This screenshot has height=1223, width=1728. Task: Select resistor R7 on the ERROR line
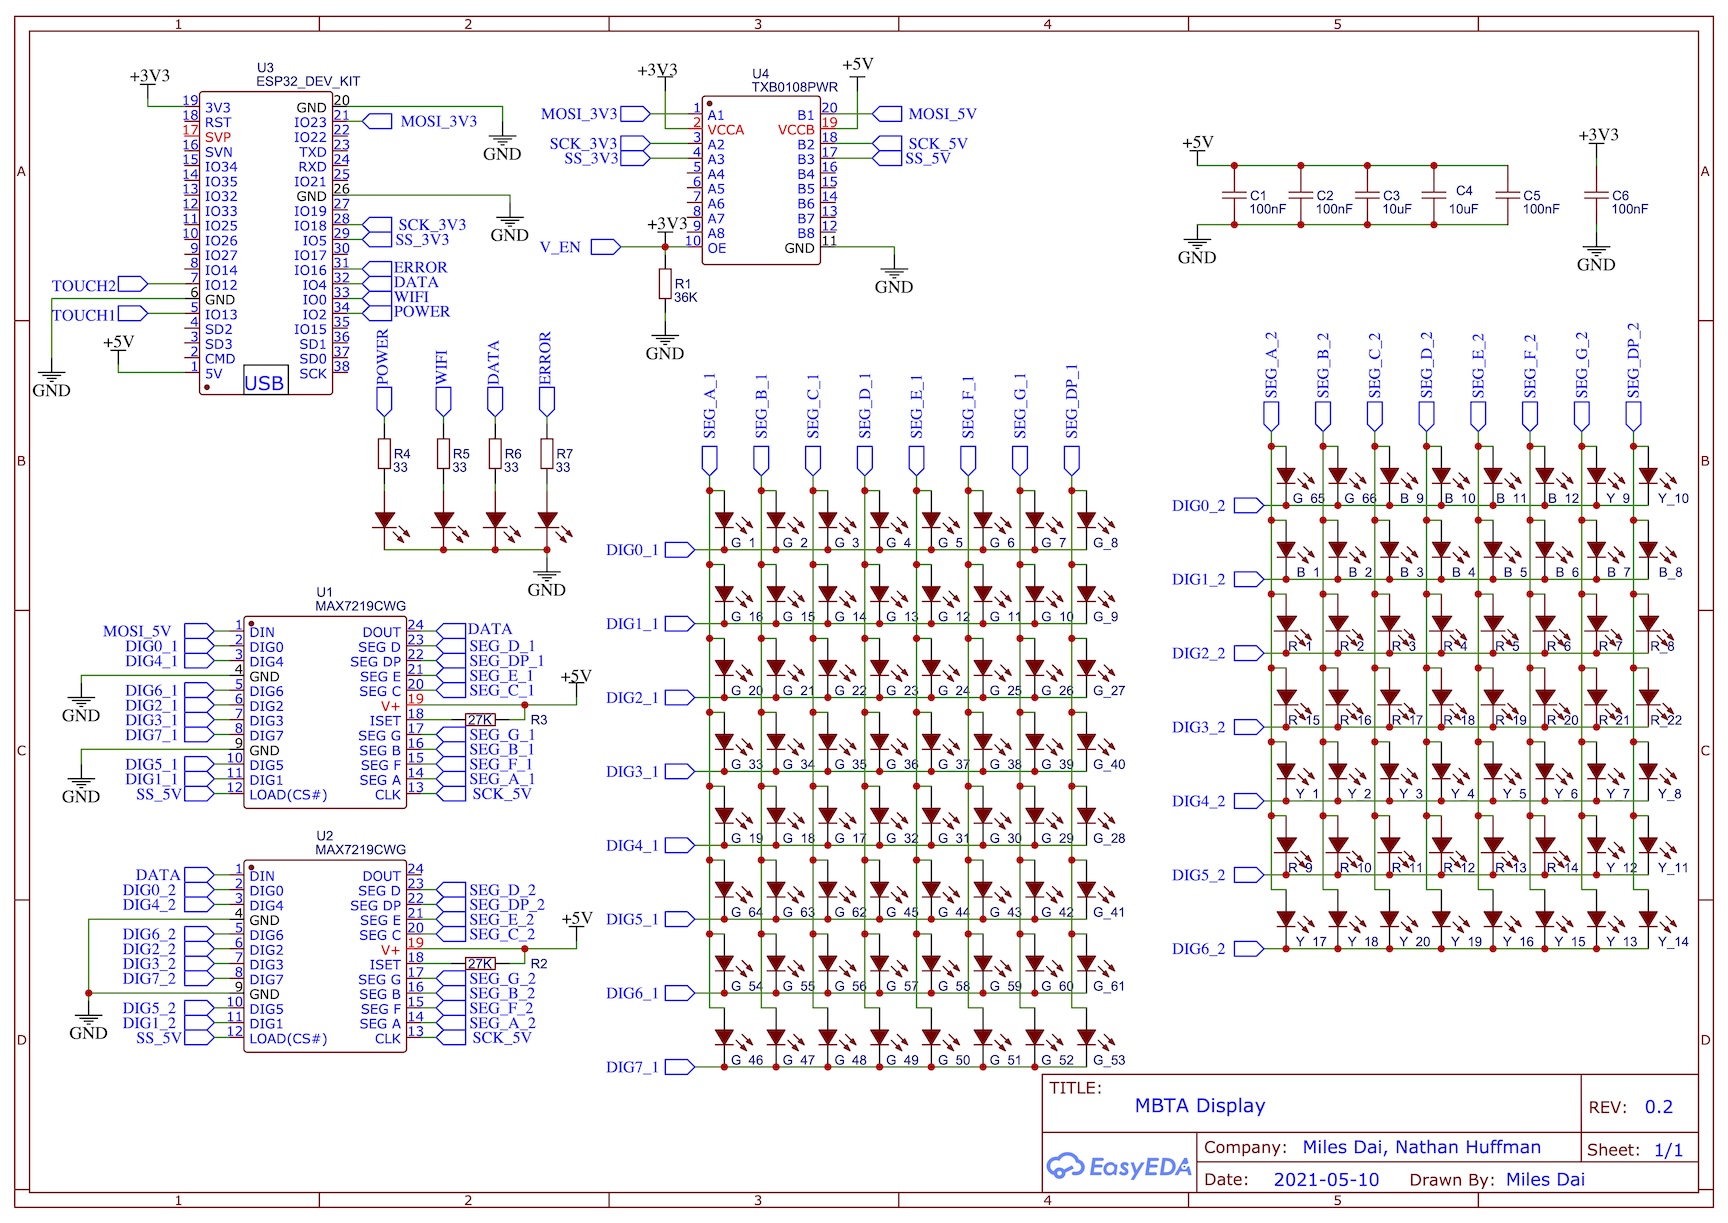pyautogui.click(x=547, y=455)
